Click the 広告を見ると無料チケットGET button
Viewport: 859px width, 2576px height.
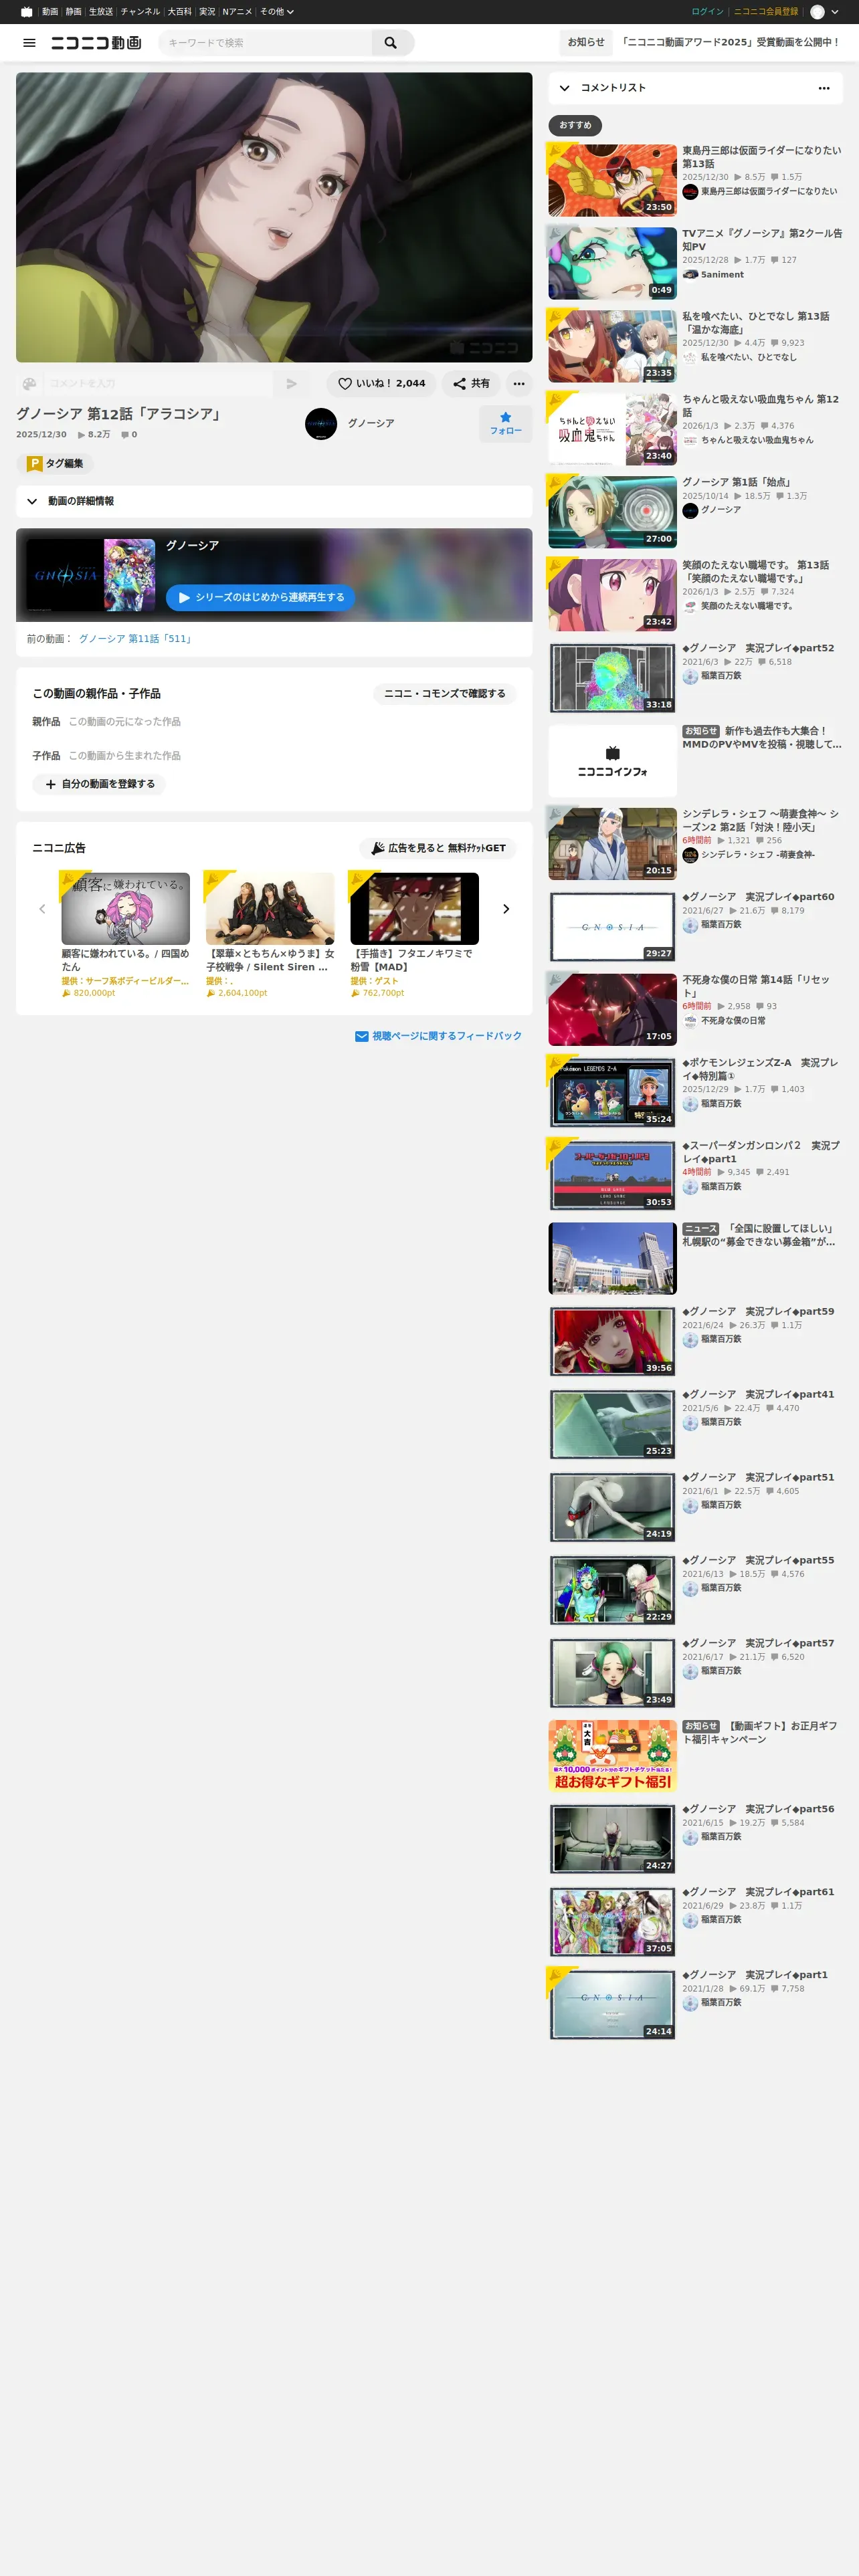tap(438, 848)
